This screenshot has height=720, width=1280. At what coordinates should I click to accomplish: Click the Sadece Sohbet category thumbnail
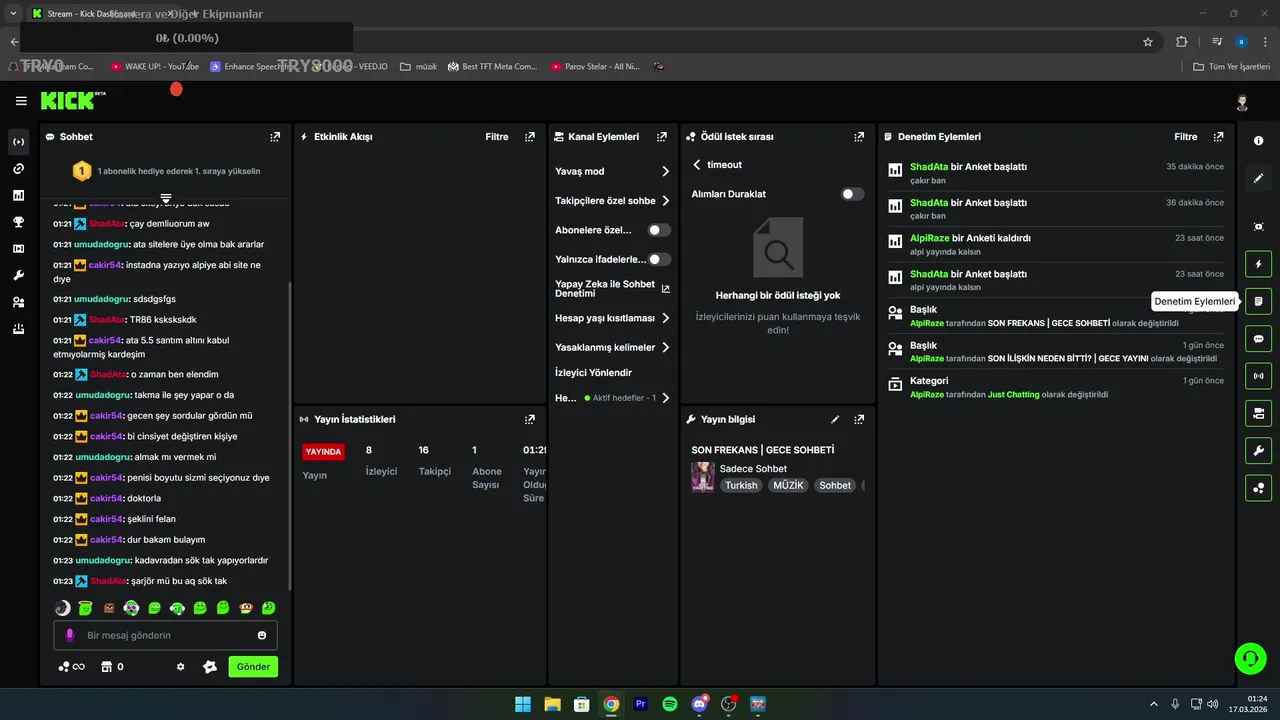[703, 477]
